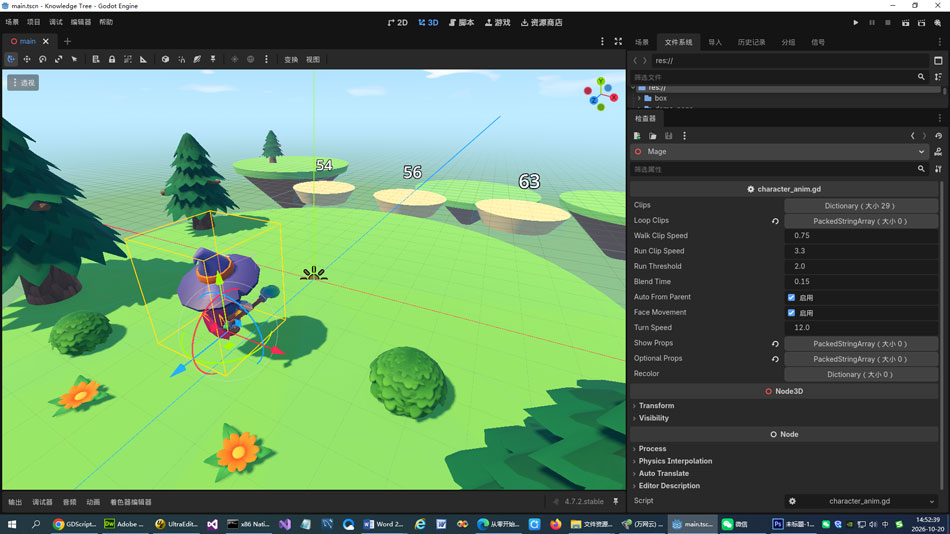The width and height of the screenshot is (950, 534).
Task: Click the 3D orientation axis gizmo
Action: coord(600,94)
